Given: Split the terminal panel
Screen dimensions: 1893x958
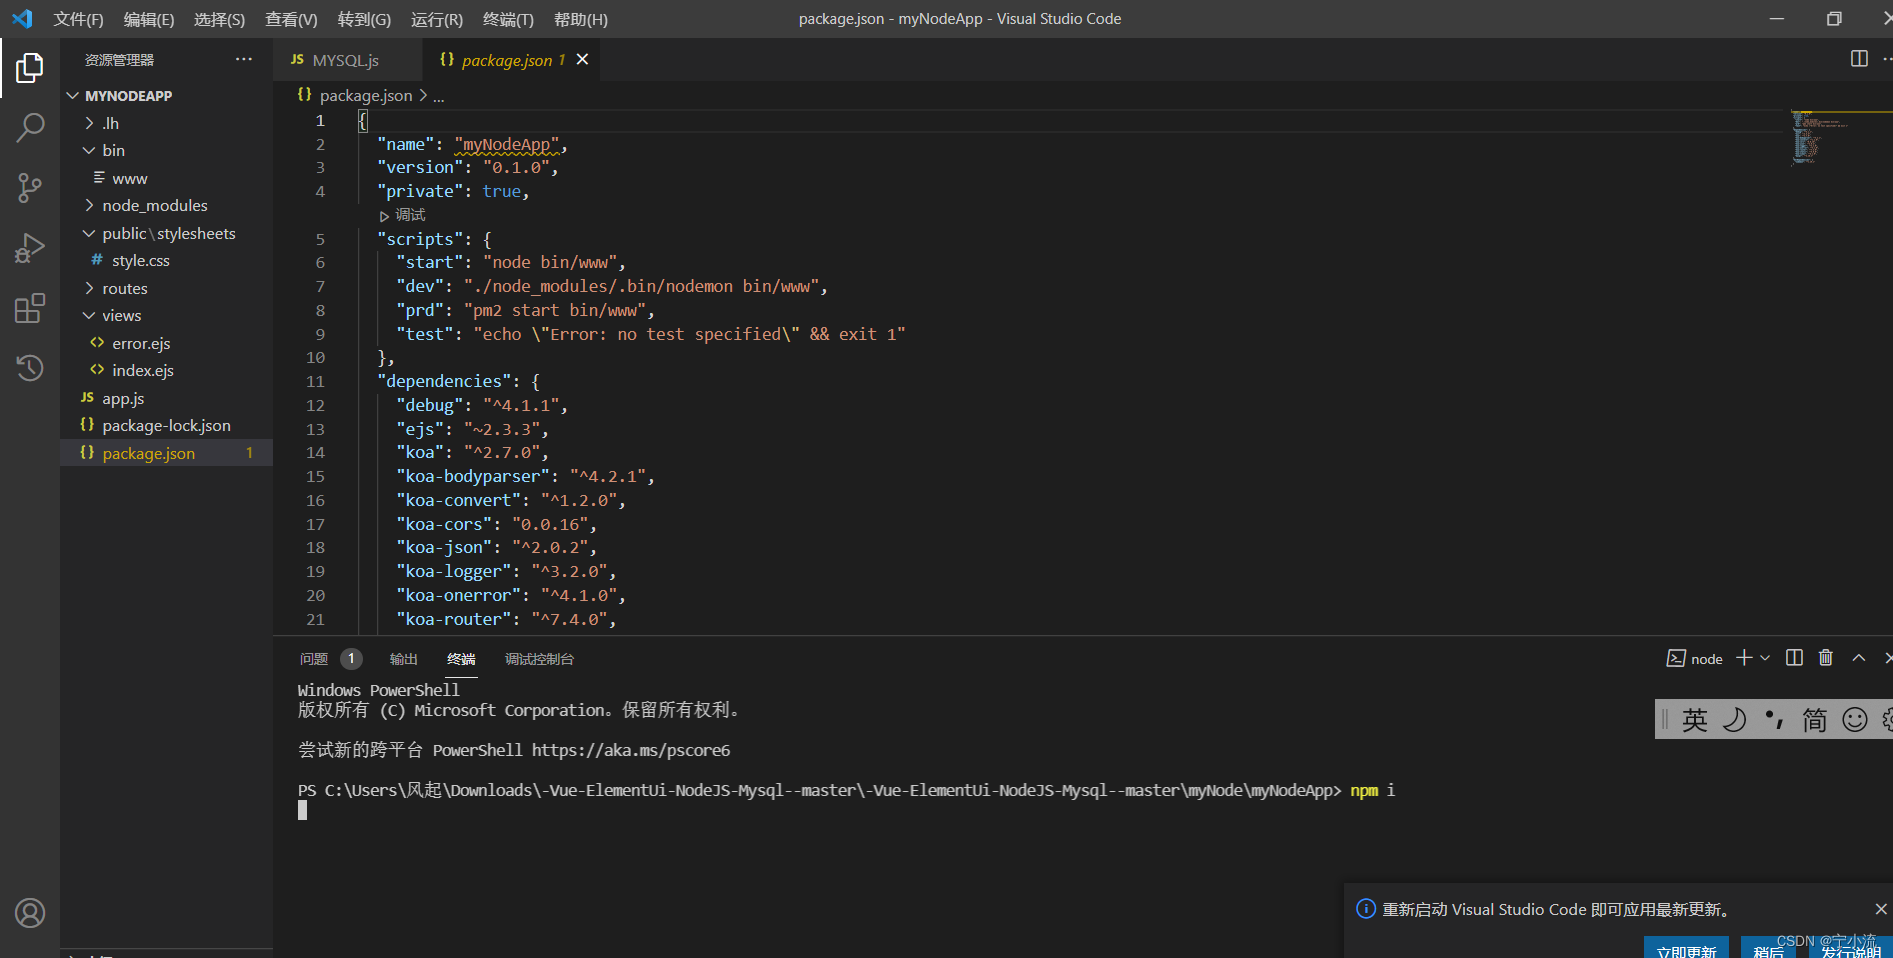Looking at the screenshot, I should click(1795, 658).
